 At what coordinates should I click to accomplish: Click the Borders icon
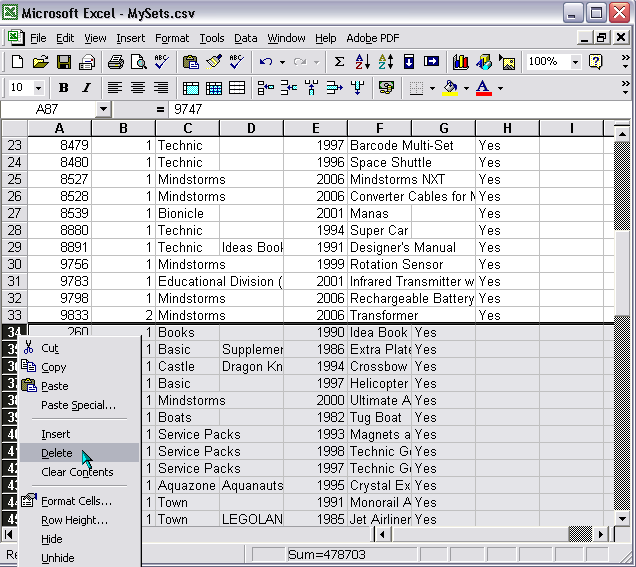(x=417, y=88)
